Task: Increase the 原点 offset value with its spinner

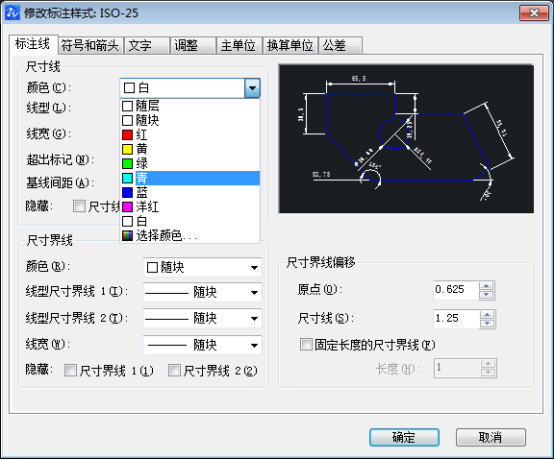Action: [x=487, y=286]
